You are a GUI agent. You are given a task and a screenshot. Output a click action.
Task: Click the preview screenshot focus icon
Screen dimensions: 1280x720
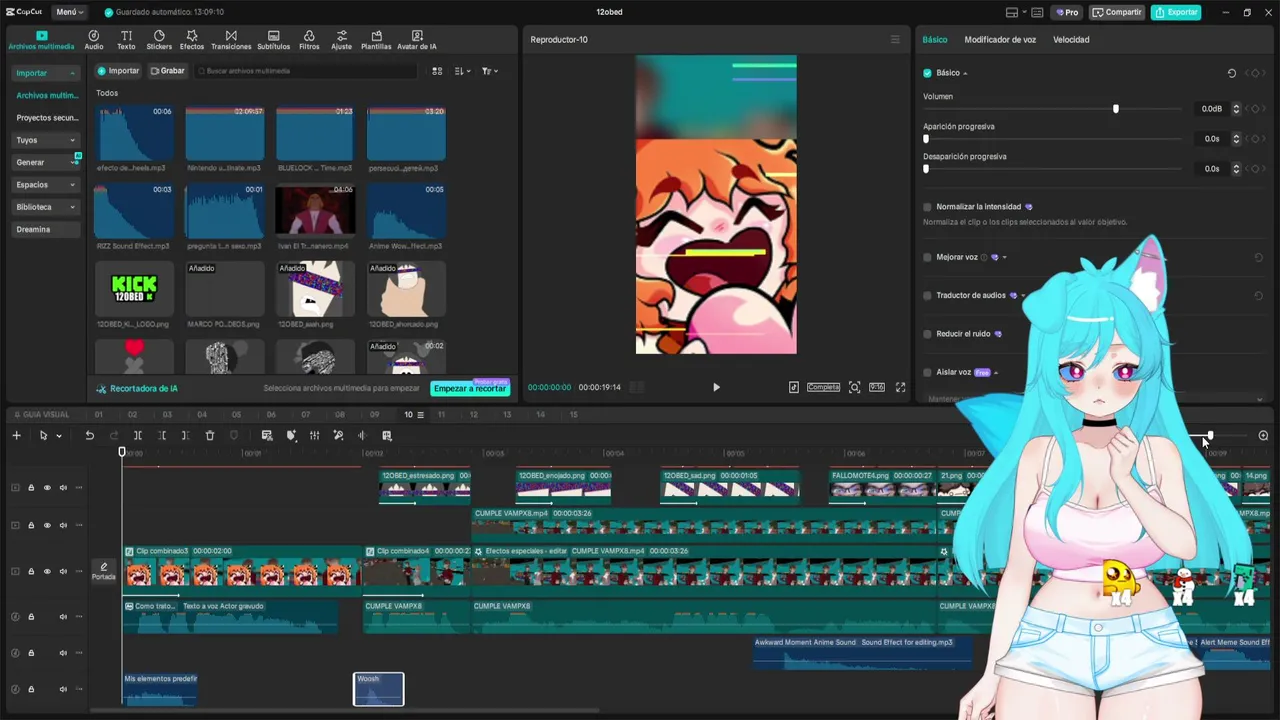[854, 387]
